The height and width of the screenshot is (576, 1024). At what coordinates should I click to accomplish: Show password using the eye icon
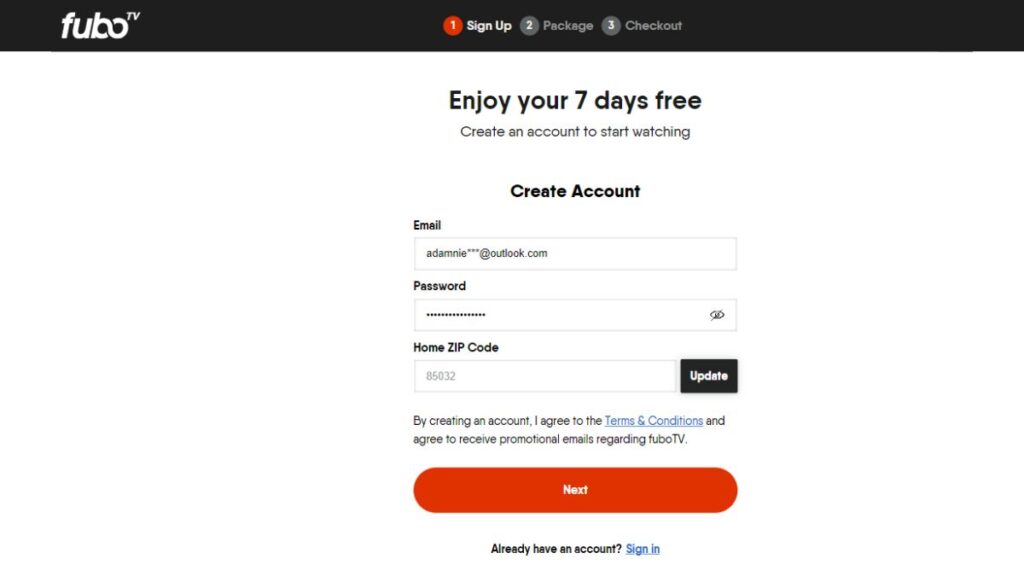717,315
